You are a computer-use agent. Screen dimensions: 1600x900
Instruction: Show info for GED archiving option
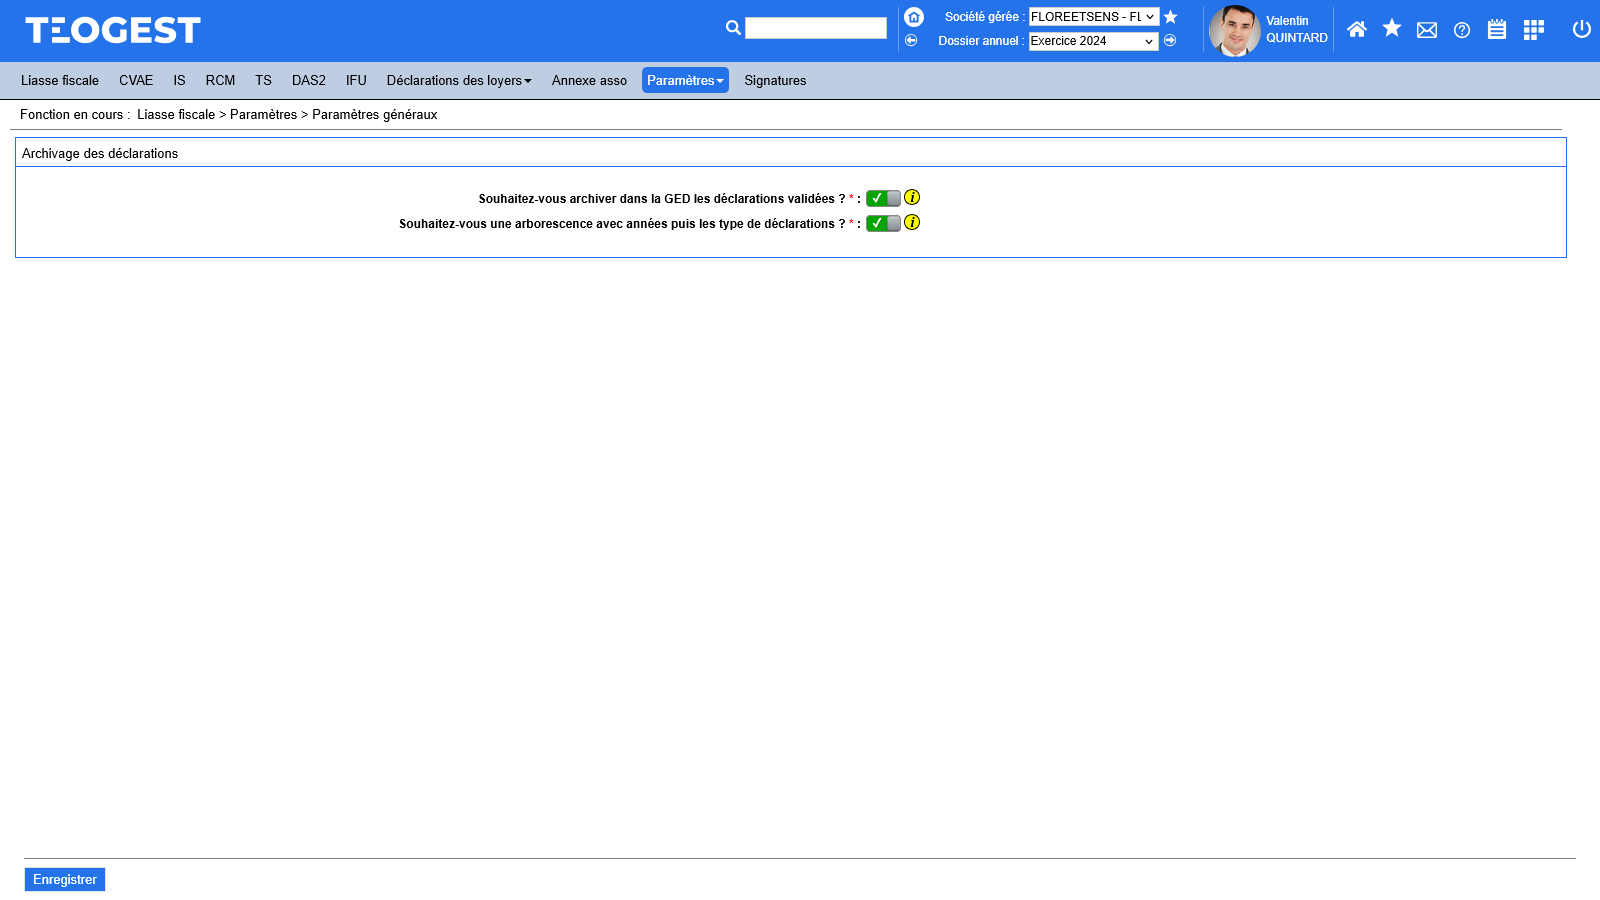pos(912,198)
